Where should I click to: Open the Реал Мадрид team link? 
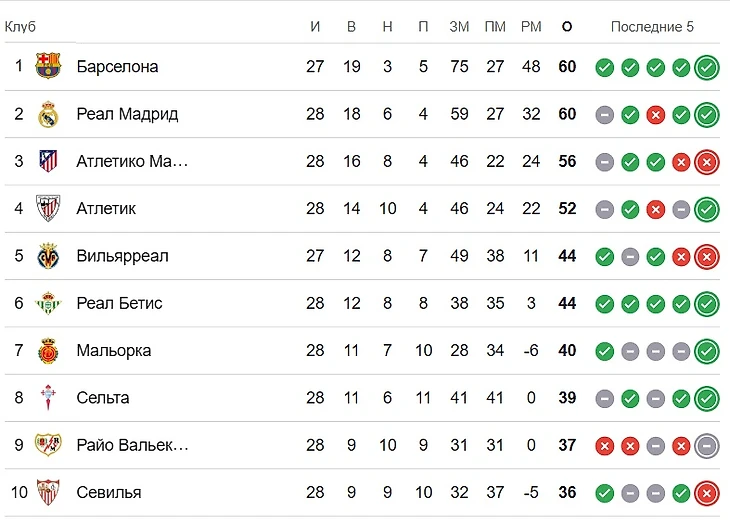click(x=127, y=114)
